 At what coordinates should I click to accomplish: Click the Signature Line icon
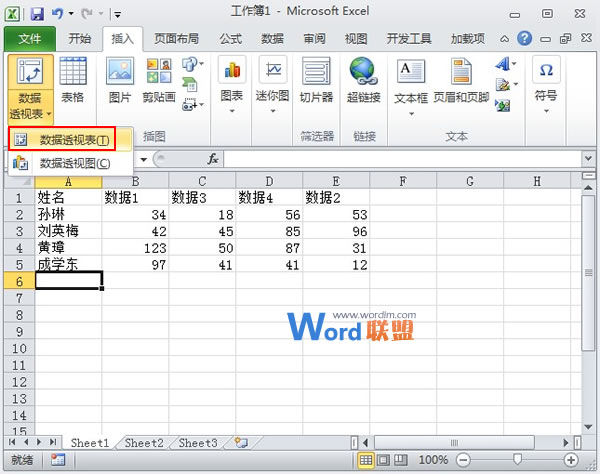(x=502, y=85)
